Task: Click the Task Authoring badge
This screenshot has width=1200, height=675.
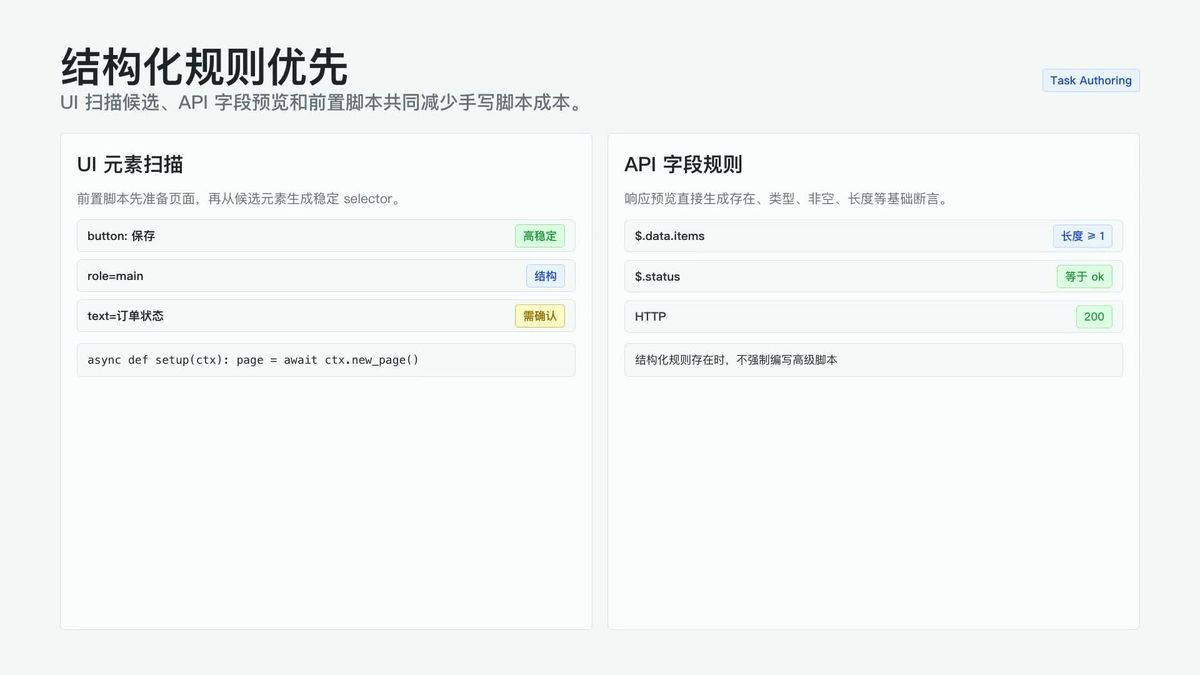Action: [x=1090, y=80]
